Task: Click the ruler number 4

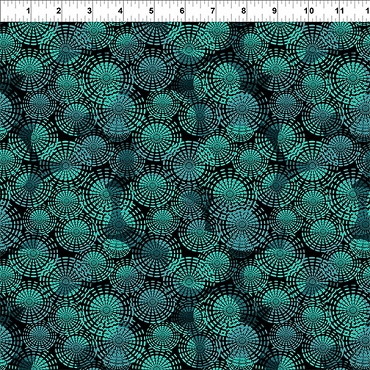Action: coord(120,11)
